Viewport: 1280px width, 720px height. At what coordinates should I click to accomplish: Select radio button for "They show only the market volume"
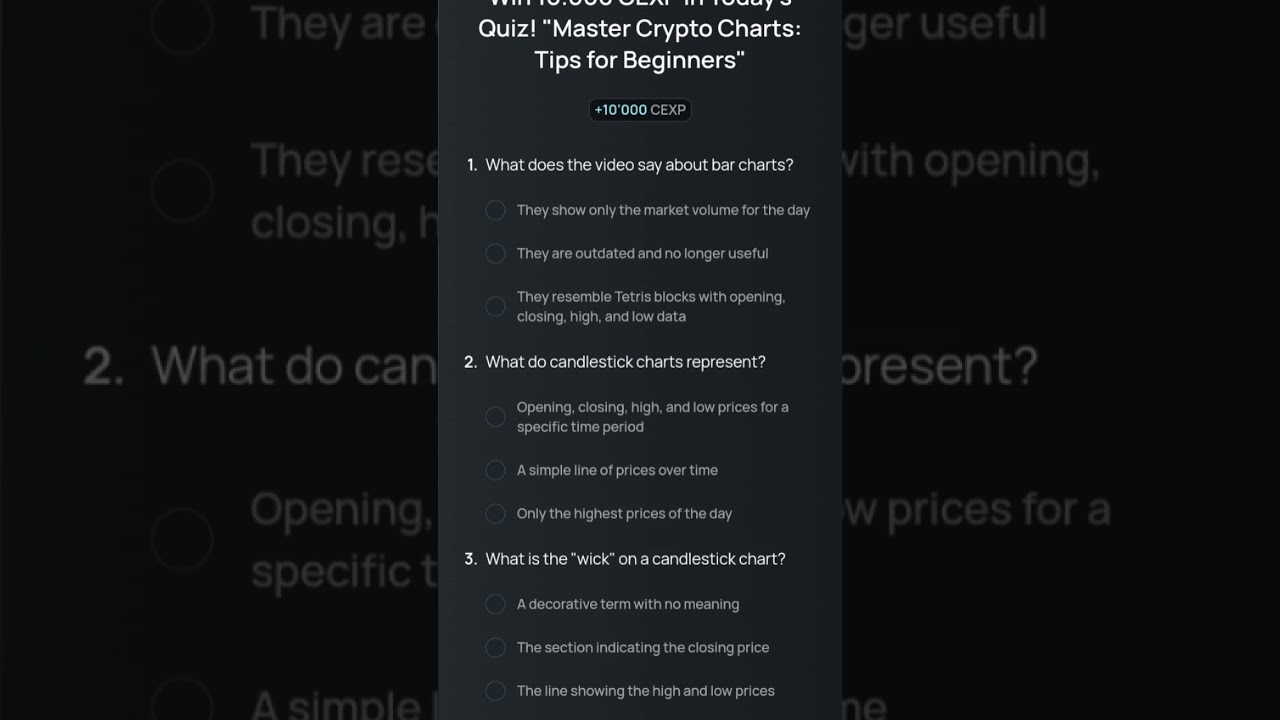point(495,210)
